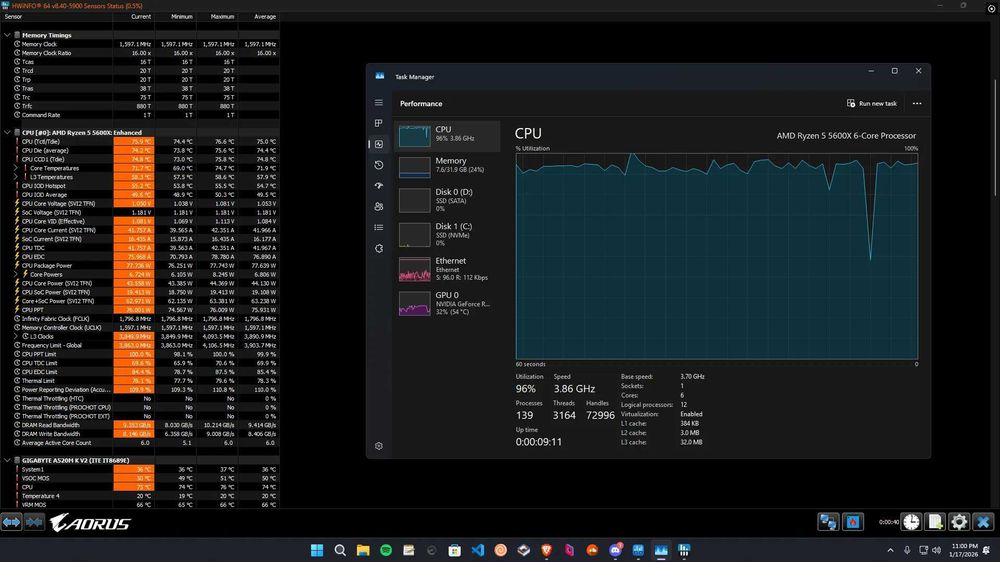Open the three-dots more options menu
Image resolution: width=1000 pixels, height=562 pixels.
917,103
